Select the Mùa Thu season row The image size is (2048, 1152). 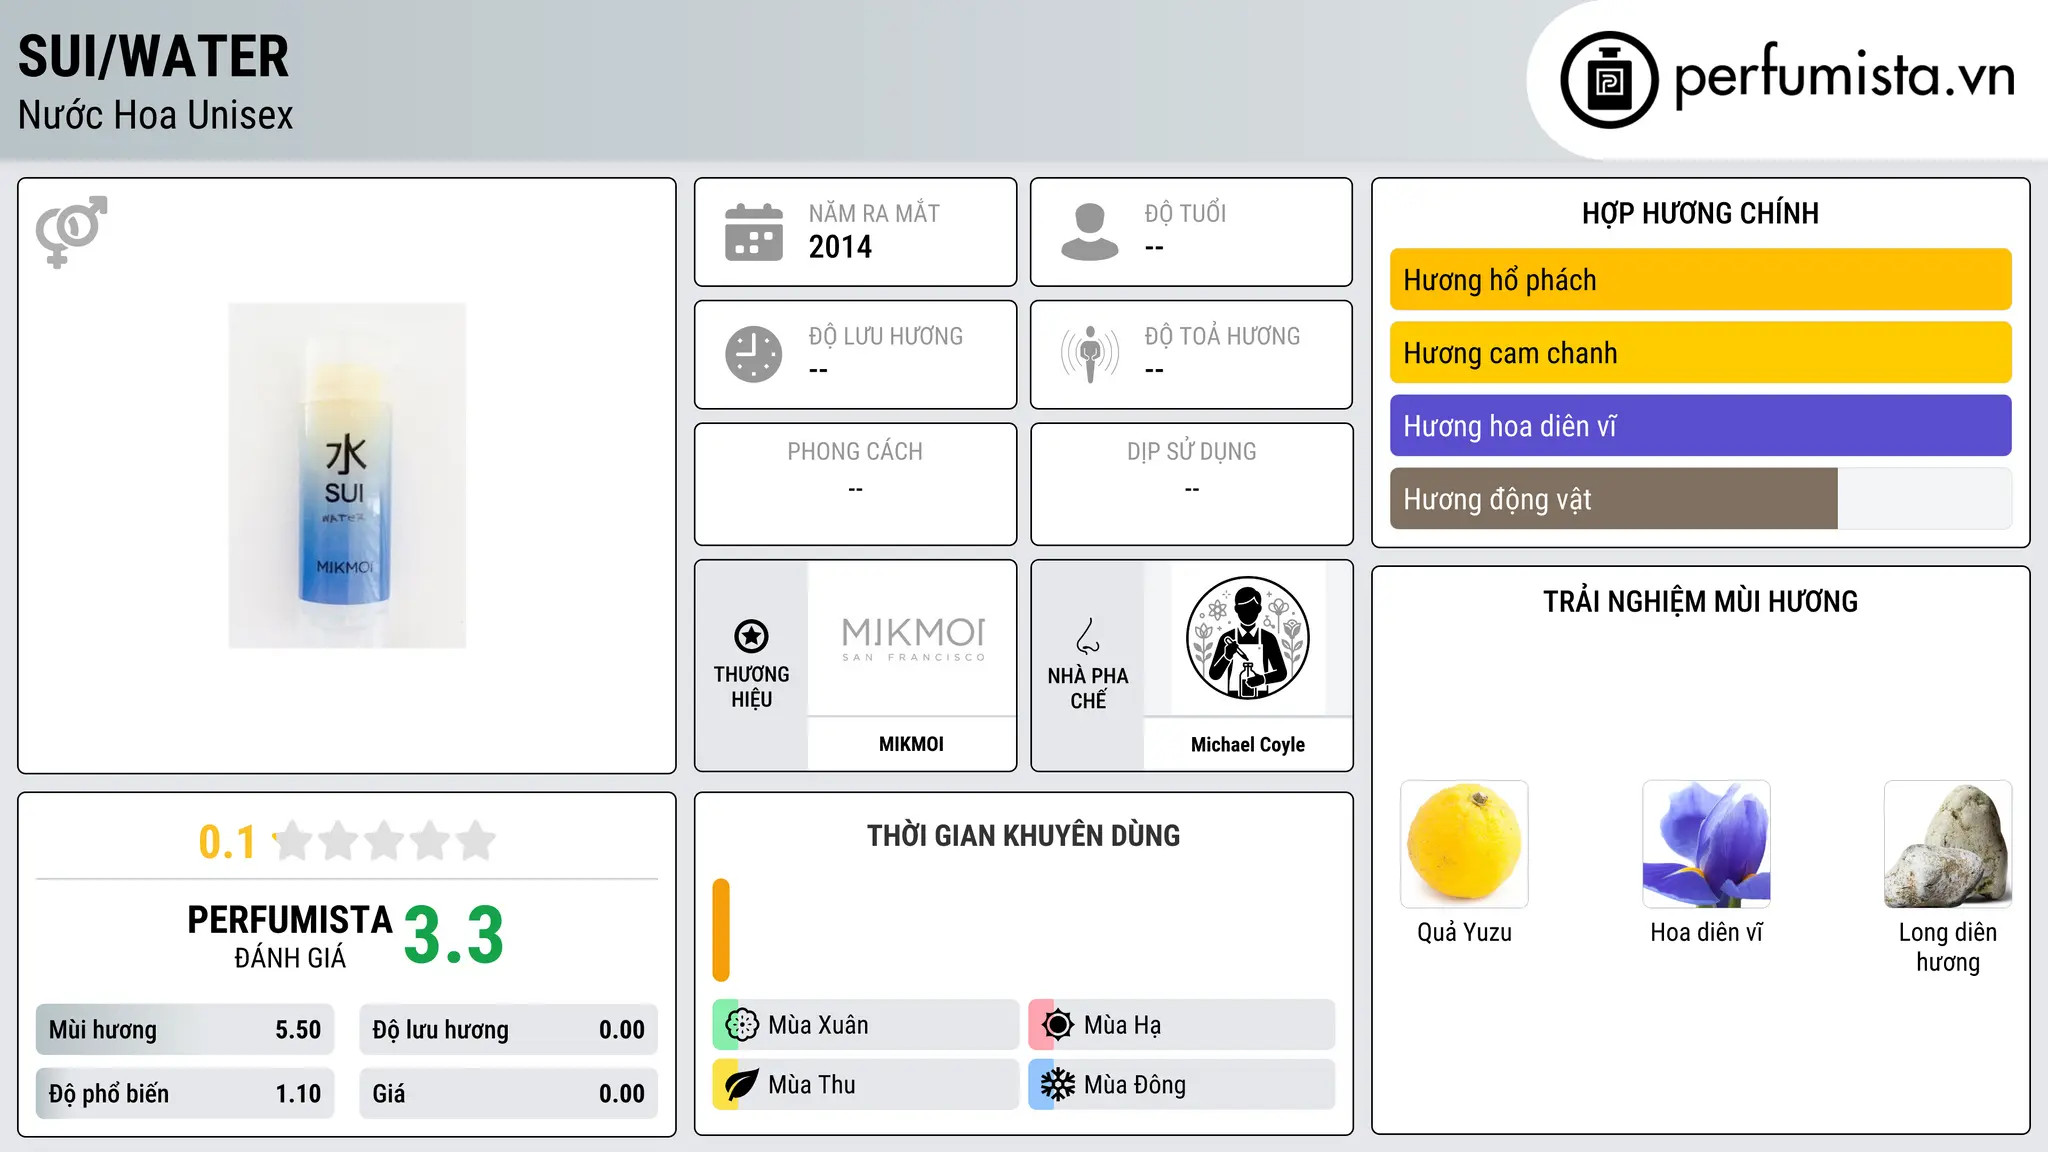coord(865,1085)
